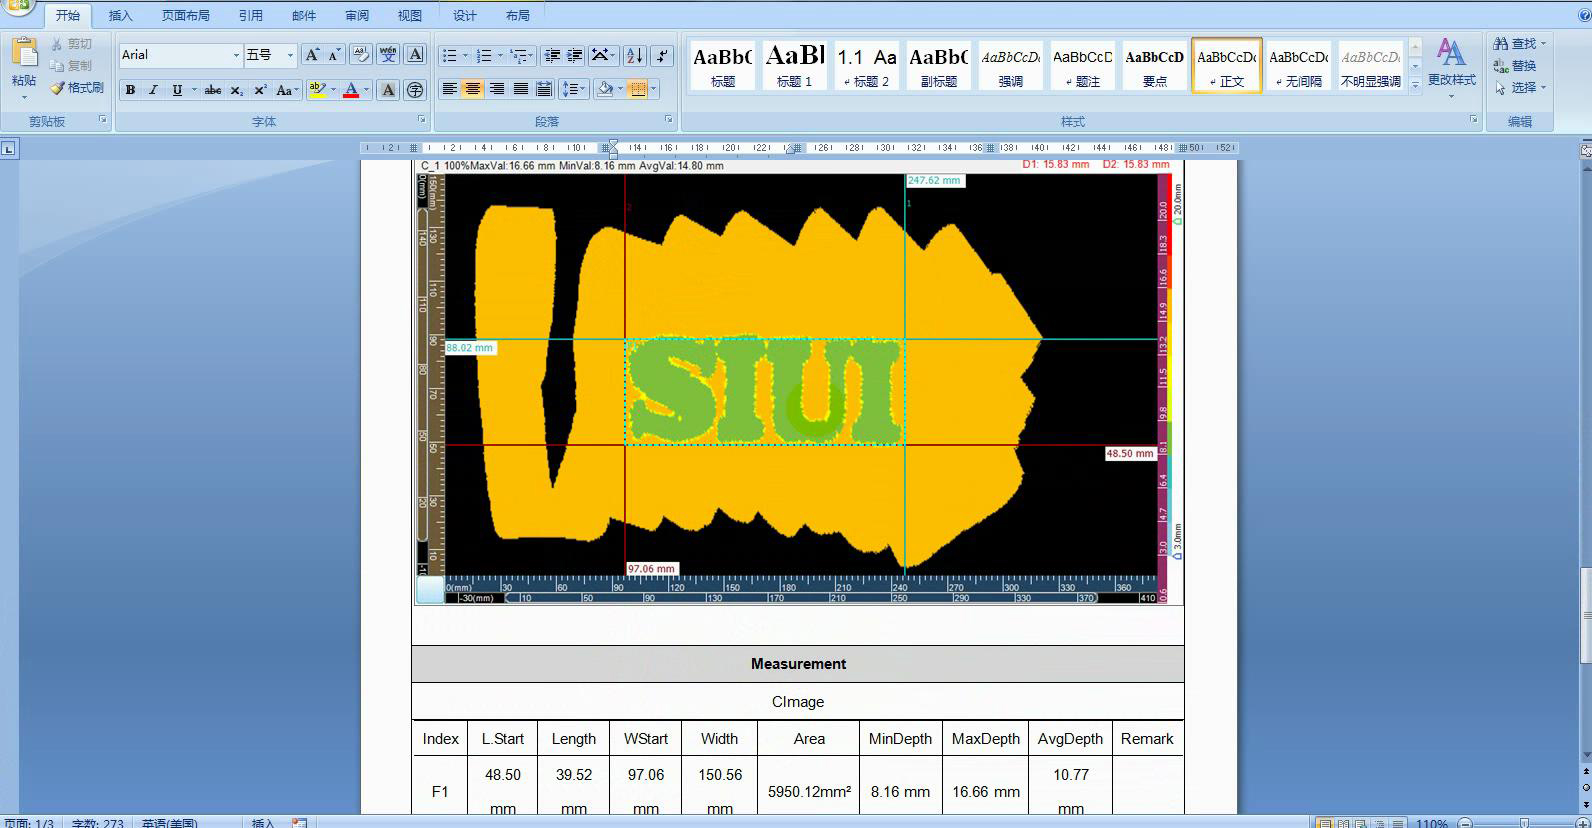Click the Select (选择) button

(x=1520, y=88)
